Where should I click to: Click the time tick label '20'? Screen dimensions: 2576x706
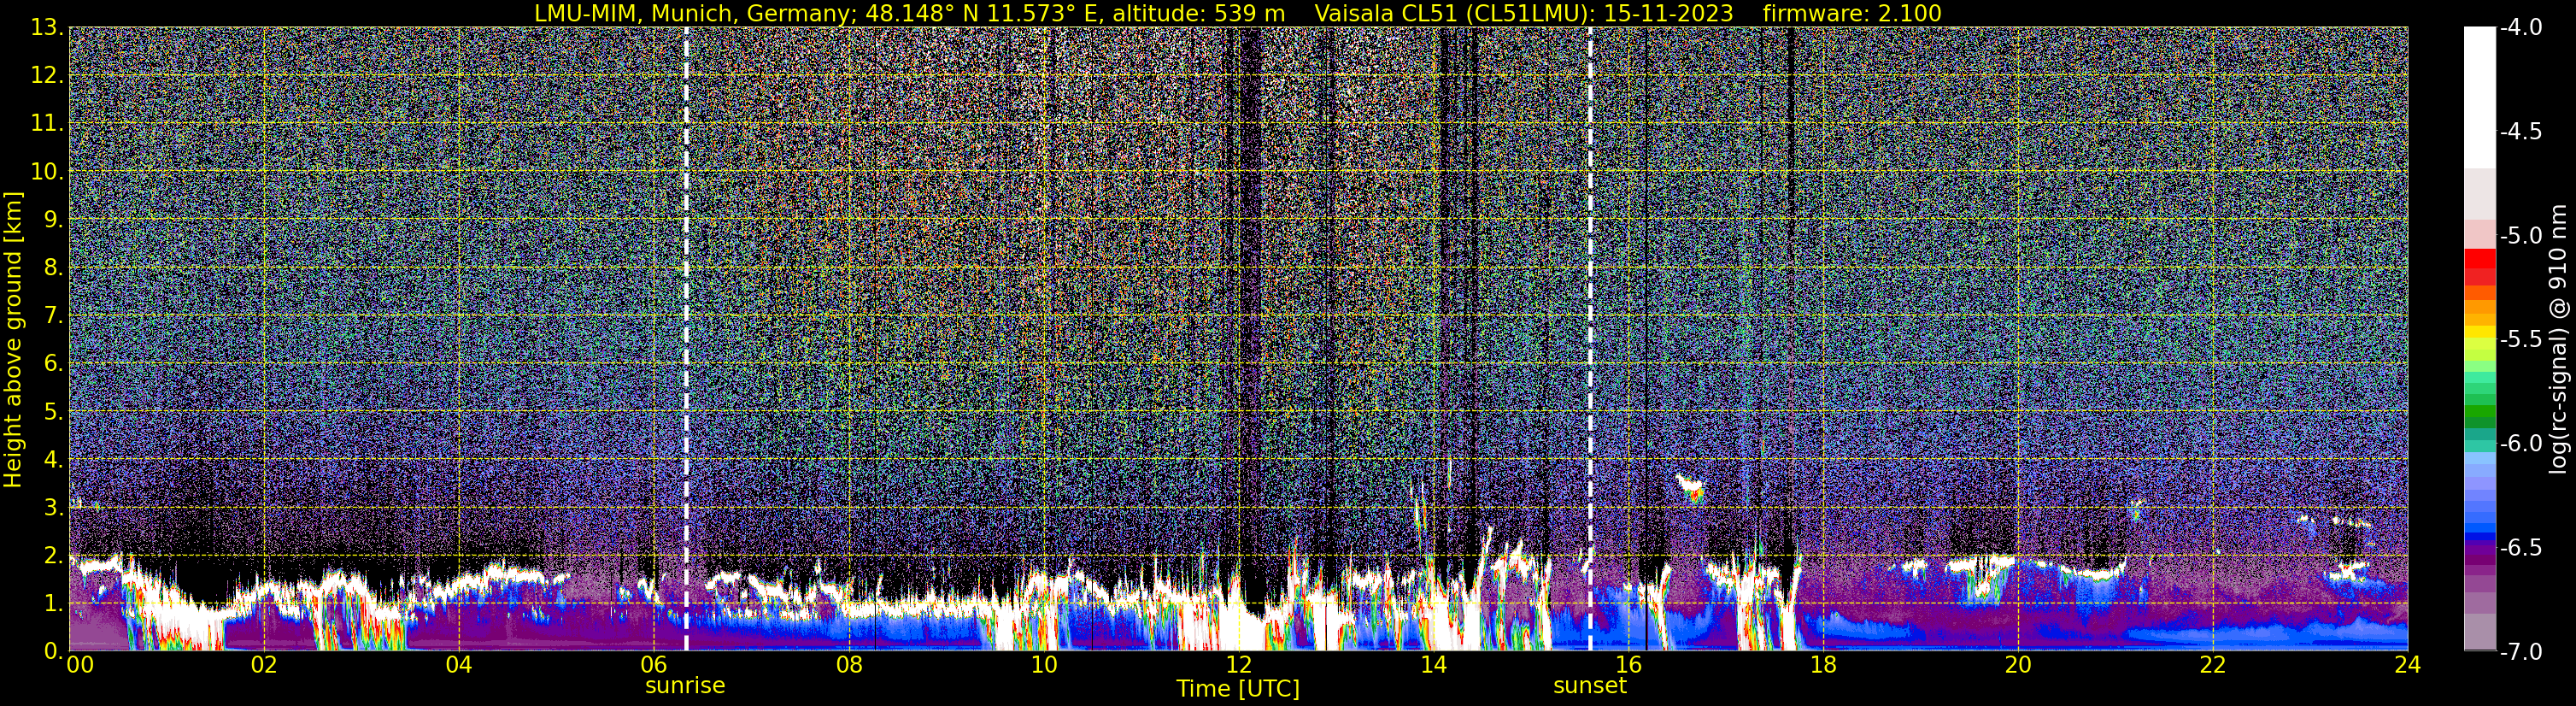tap(2018, 665)
